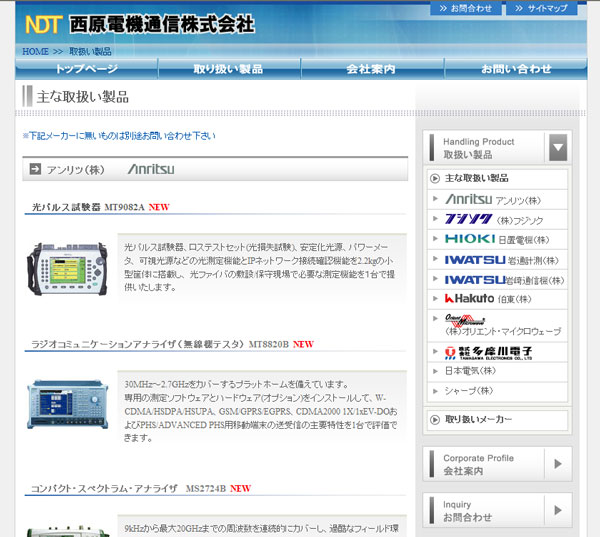This screenshot has width=600, height=537.
Task: Select the 会社案内 navigation tab
Action: click(x=371, y=69)
